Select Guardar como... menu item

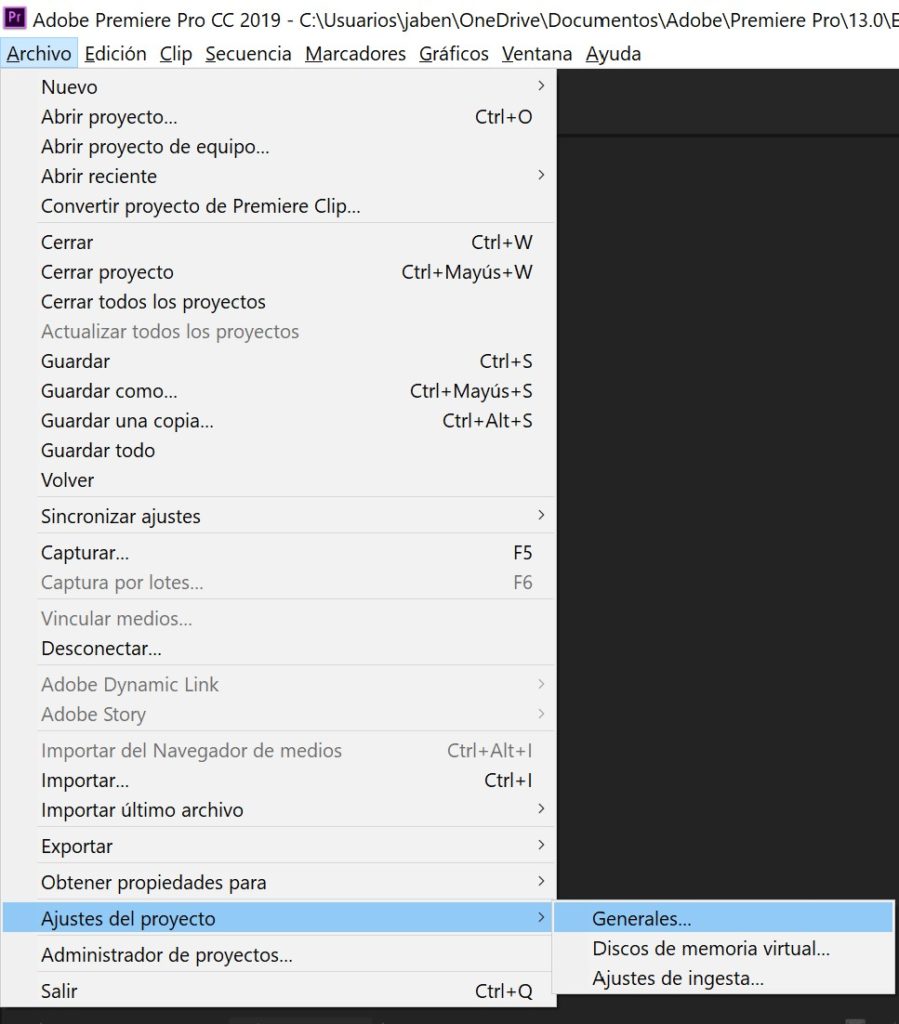pyautogui.click(x=279, y=391)
